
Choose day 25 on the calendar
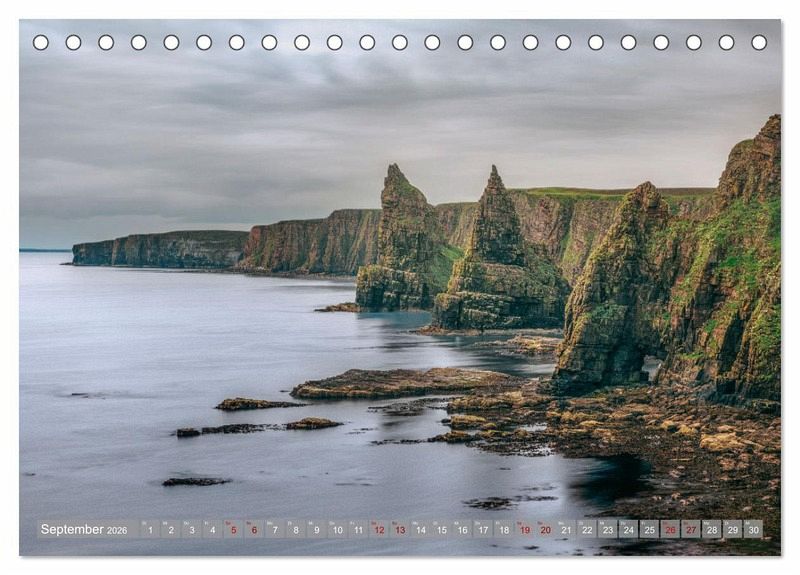tap(649, 529)
